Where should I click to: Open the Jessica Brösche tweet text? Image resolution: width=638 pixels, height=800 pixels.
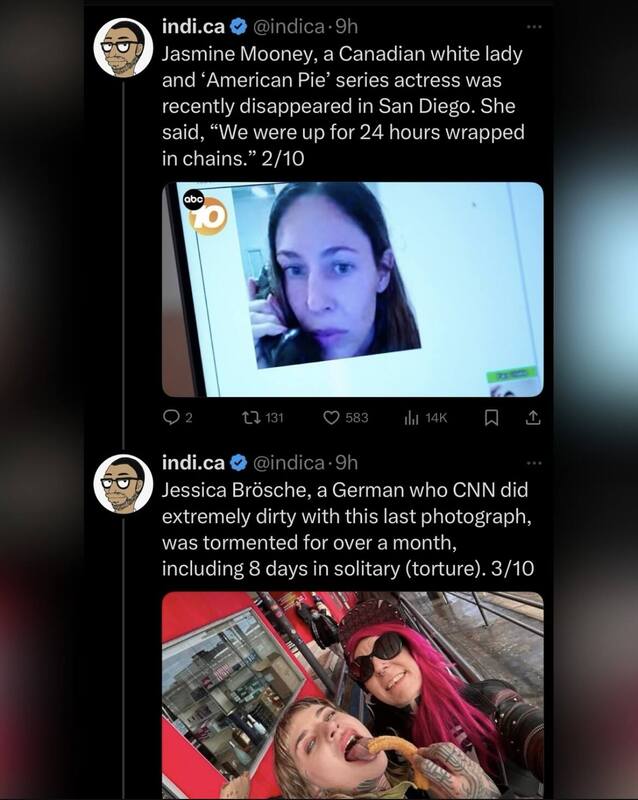pos(348,529)
